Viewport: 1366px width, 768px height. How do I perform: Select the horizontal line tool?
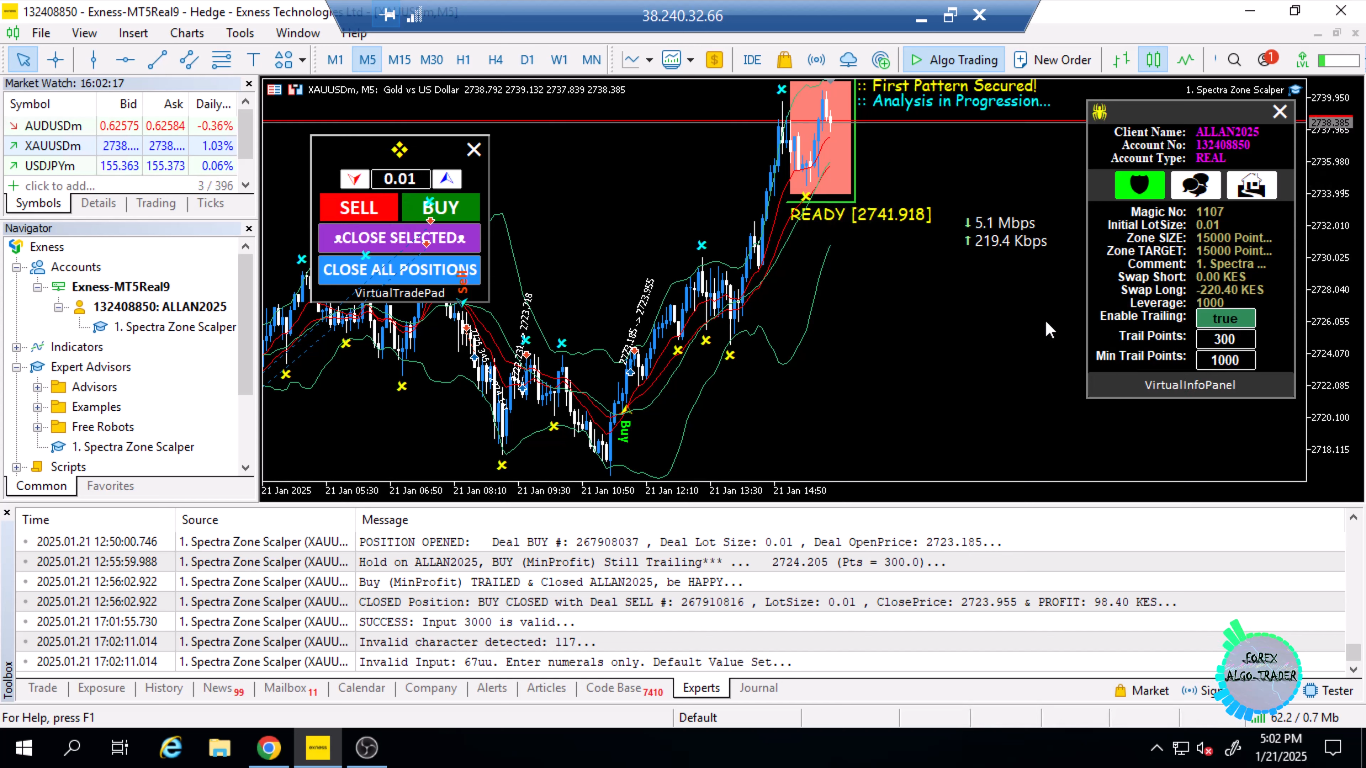[x=124, y=59]
